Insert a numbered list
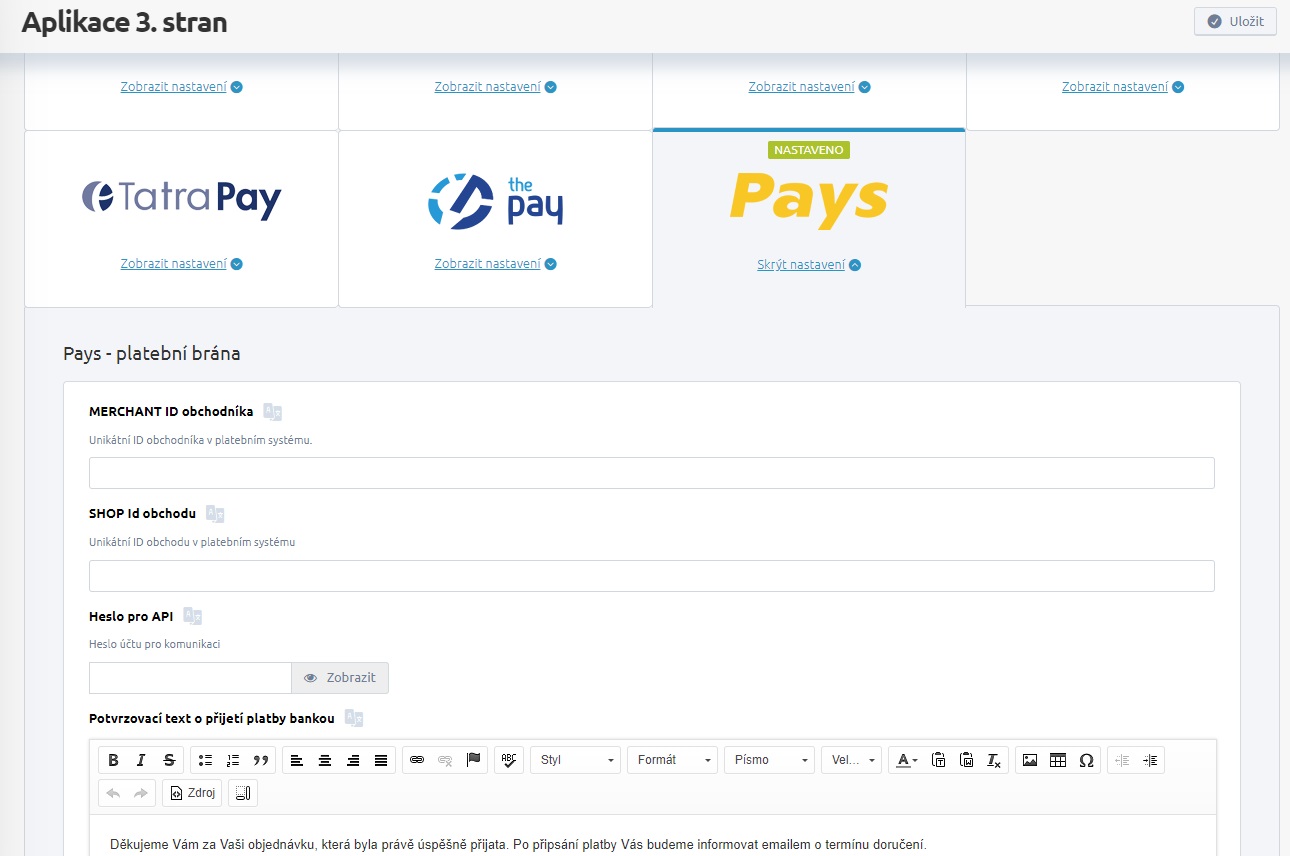The height and width of the screenshot is (856, 1290). (233, 760)
